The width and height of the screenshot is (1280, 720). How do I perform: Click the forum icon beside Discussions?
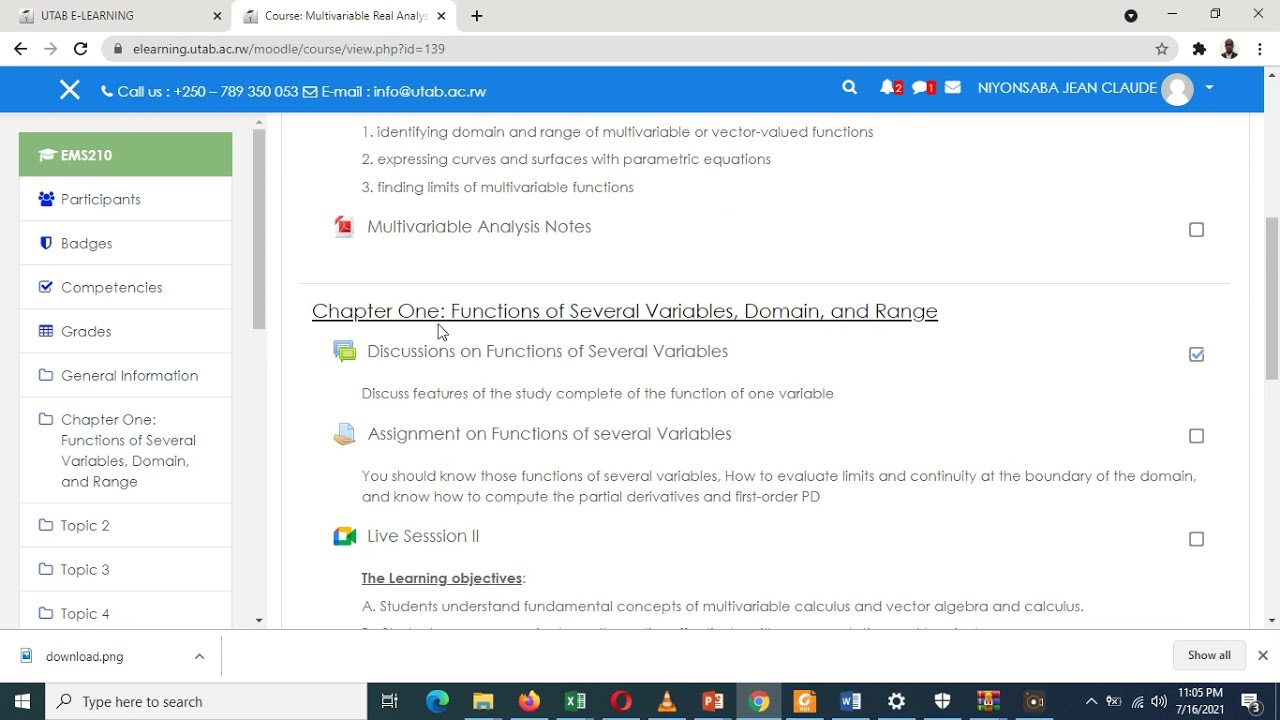[344, 351]
